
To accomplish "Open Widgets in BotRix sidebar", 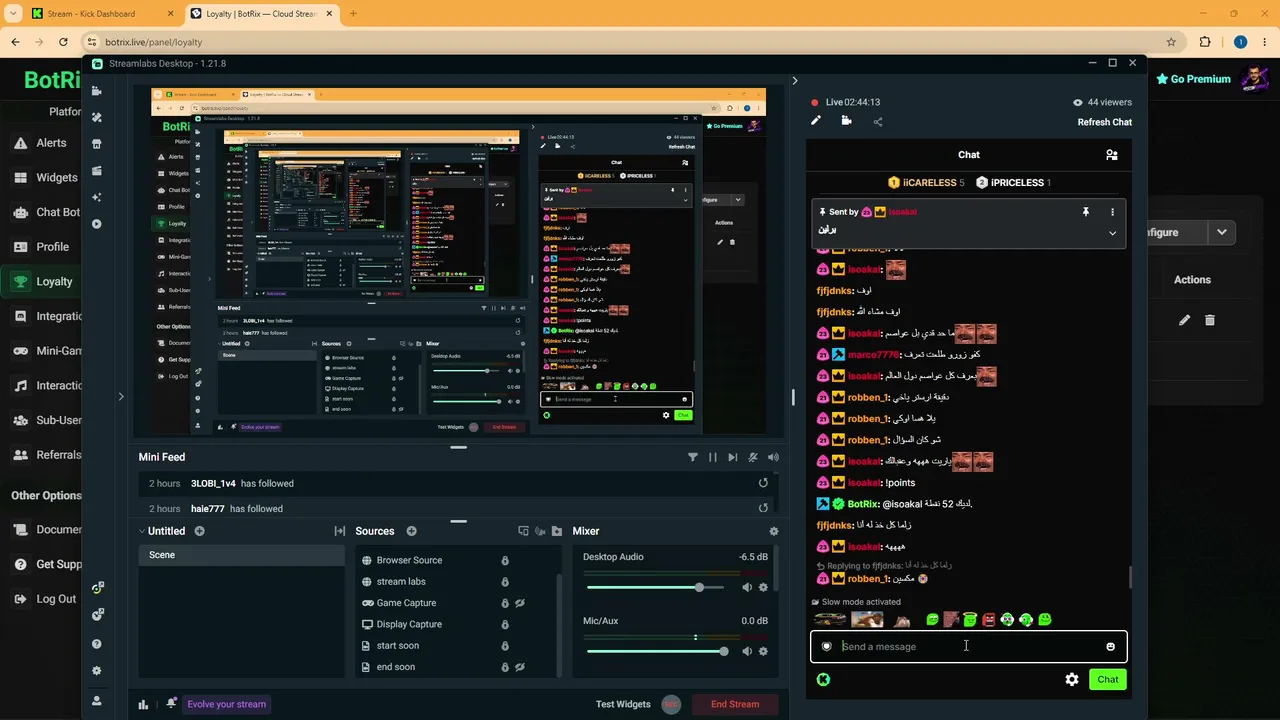I will 45,178.
